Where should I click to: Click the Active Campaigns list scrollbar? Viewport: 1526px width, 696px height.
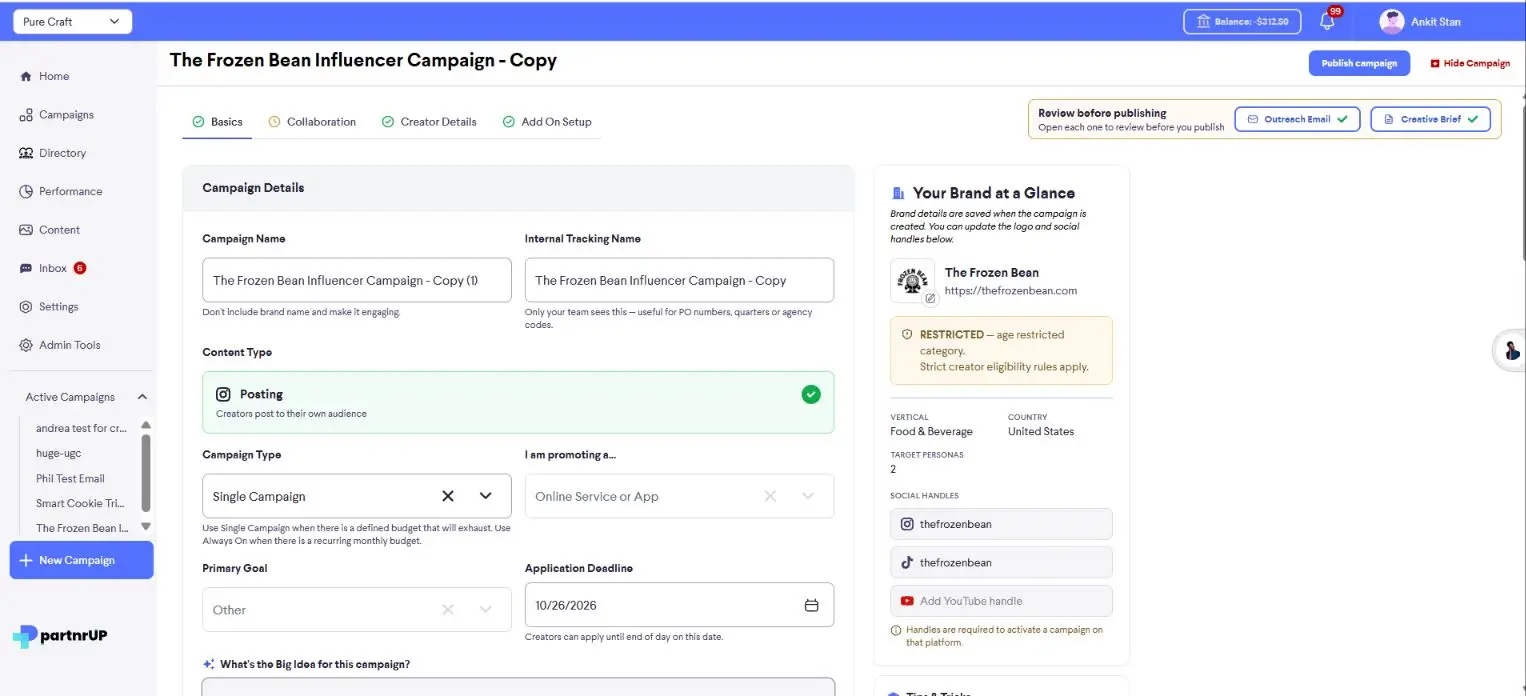pos(146,473)
